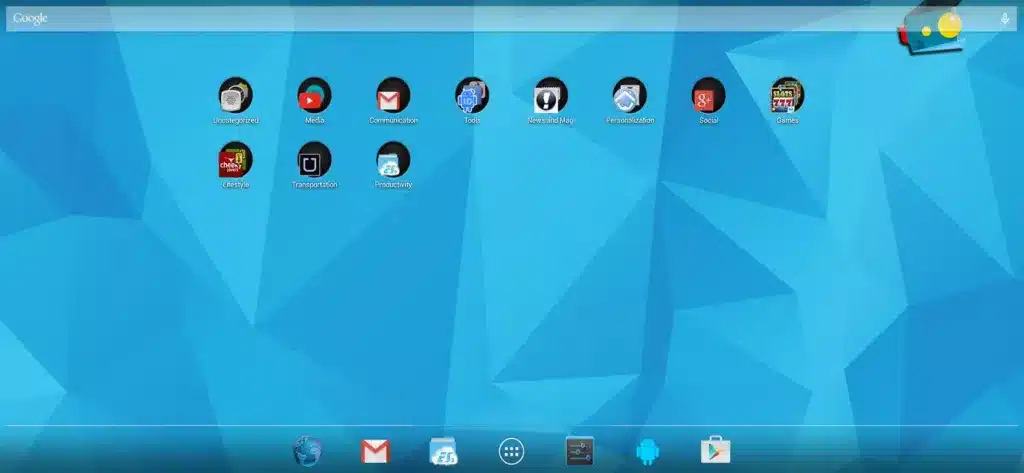Open the Productivity folder
The height and width of the screenshot is (473, 1024).
click(393, 160)
